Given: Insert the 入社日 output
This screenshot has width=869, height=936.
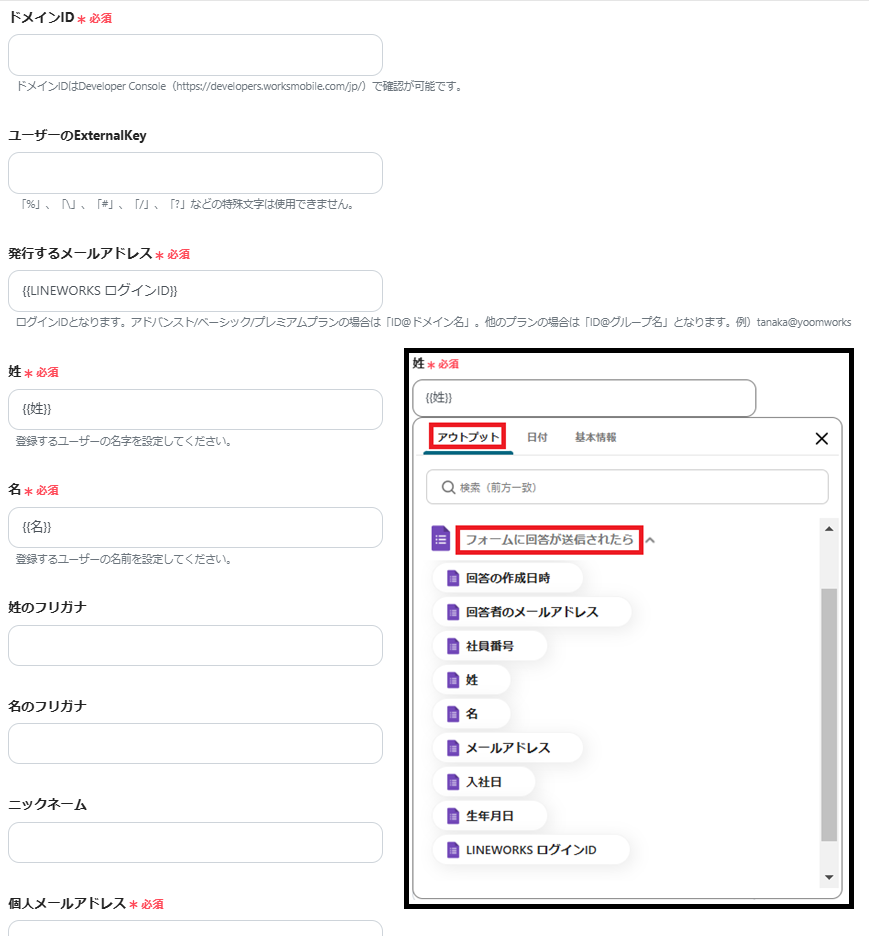Looking at the screenshot, I should tap(484, 782).
